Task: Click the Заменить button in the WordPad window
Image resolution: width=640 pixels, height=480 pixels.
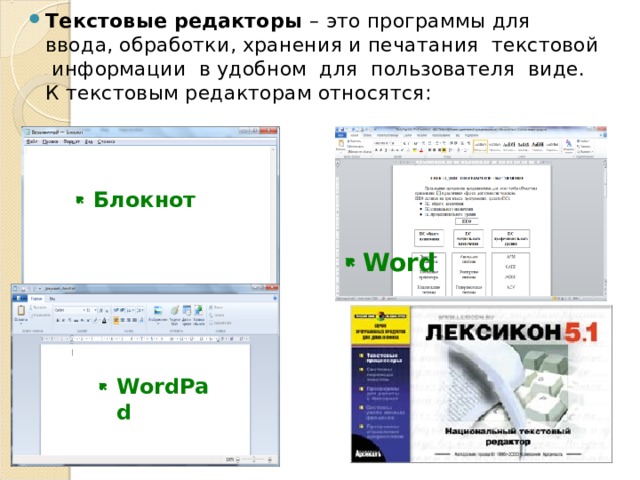Action: pyautogui.click(x=217, y=315)
